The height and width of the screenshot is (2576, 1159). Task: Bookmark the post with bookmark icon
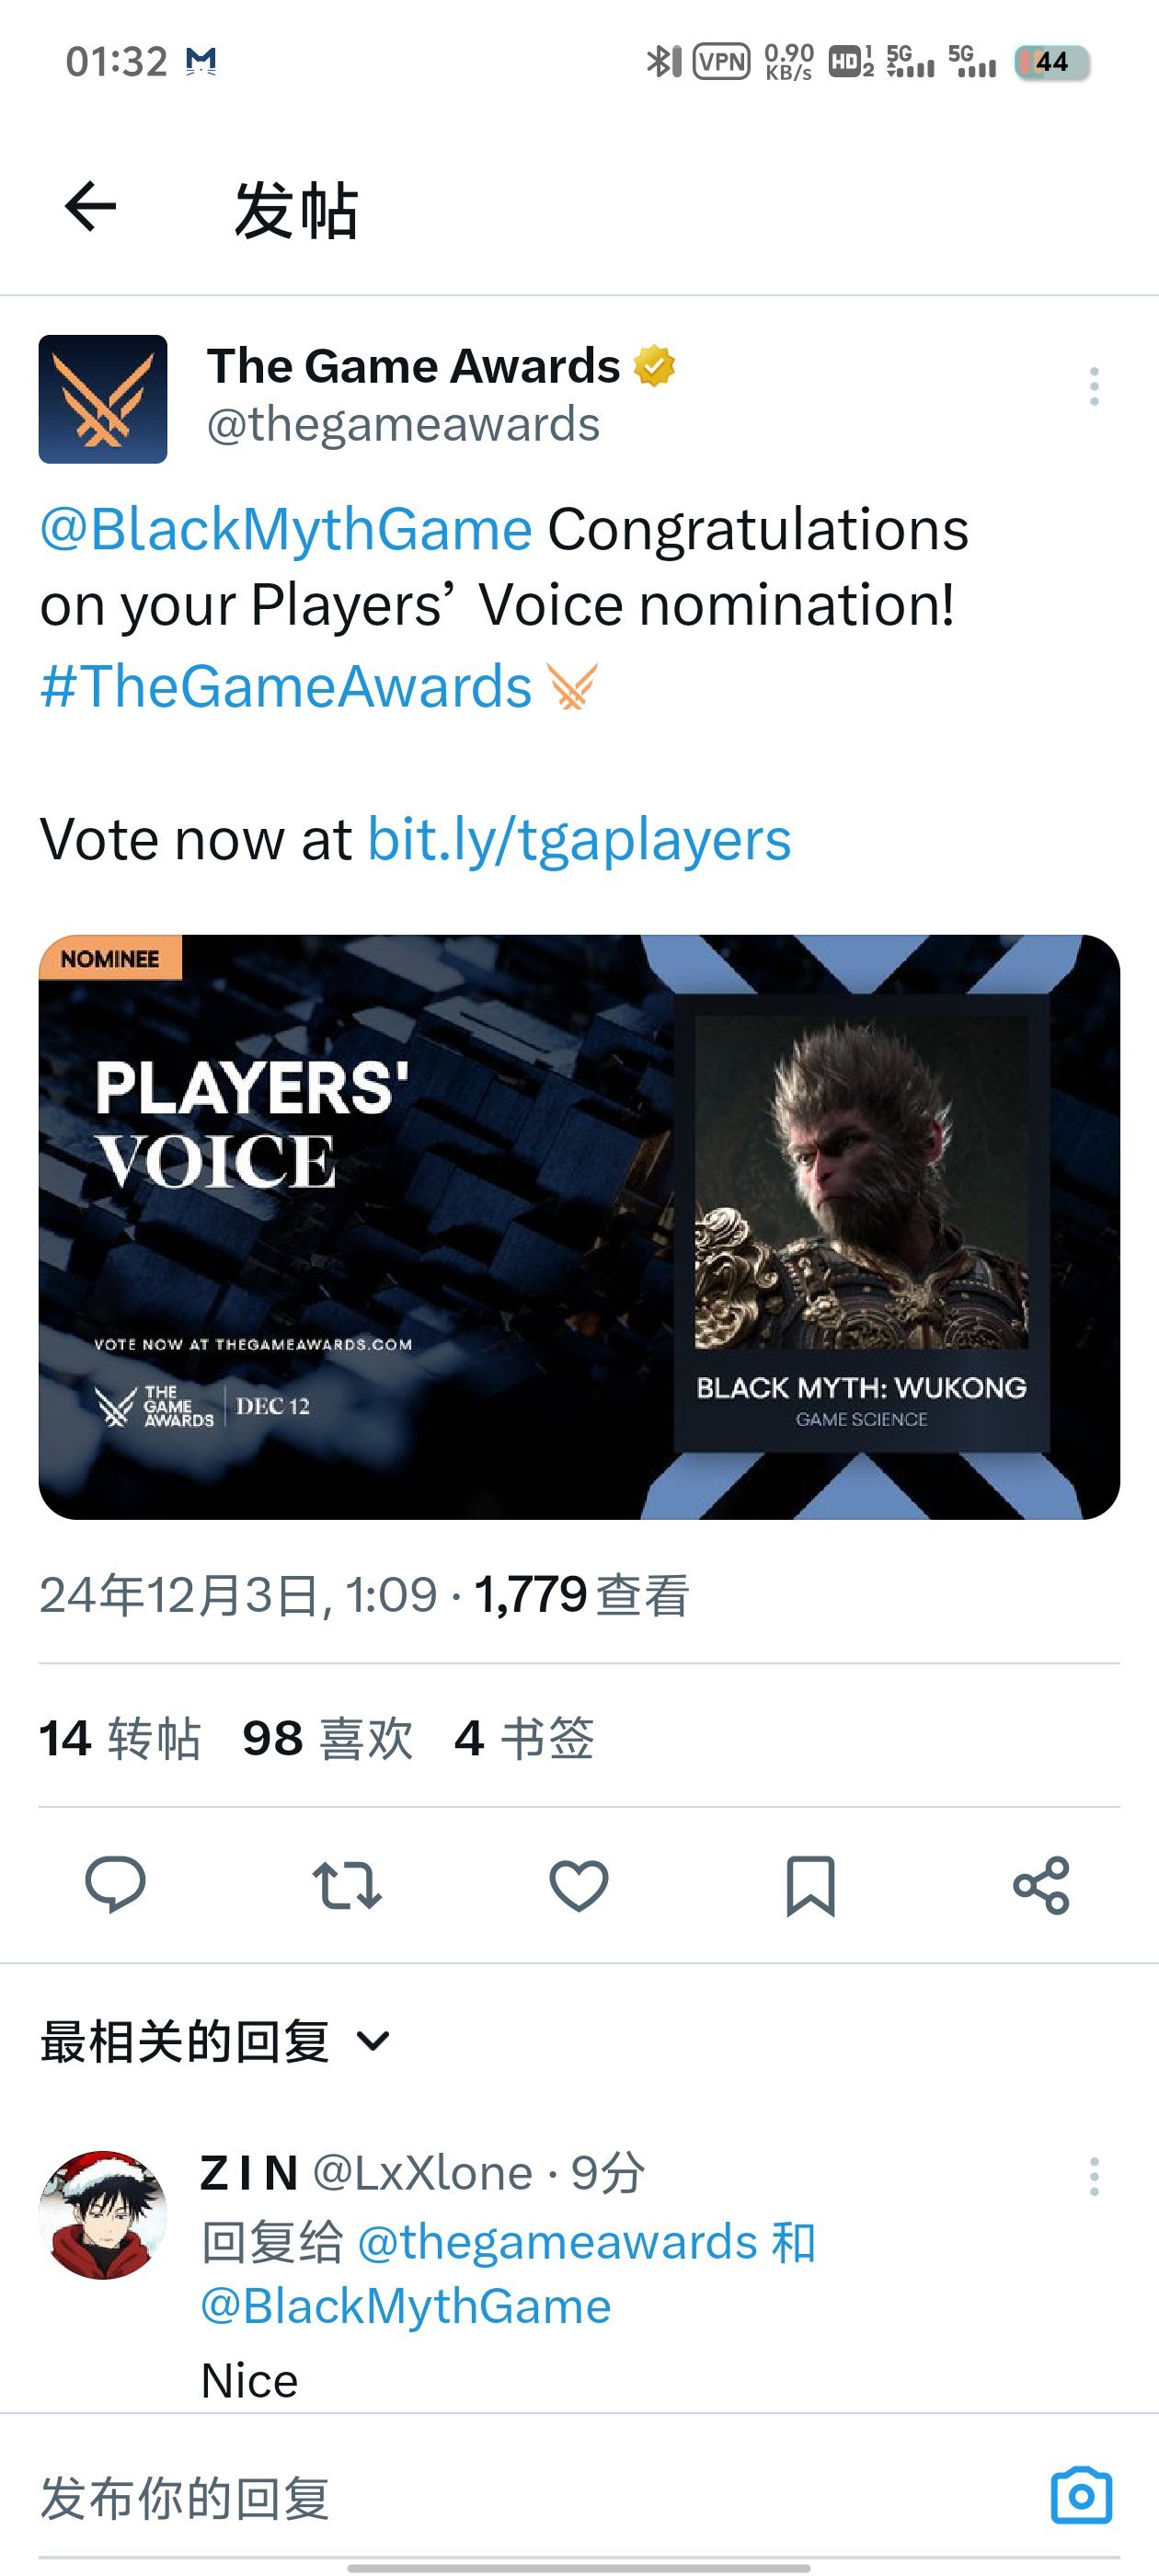tap(810, 1886)
